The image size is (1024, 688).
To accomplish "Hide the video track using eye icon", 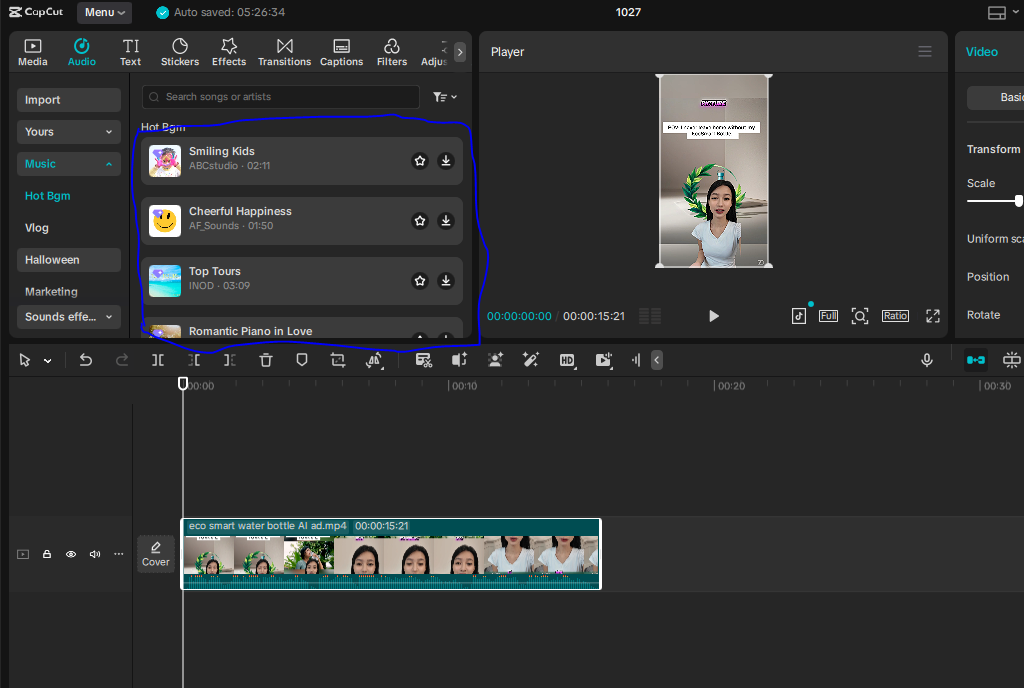I will click(x=71, y=554).
